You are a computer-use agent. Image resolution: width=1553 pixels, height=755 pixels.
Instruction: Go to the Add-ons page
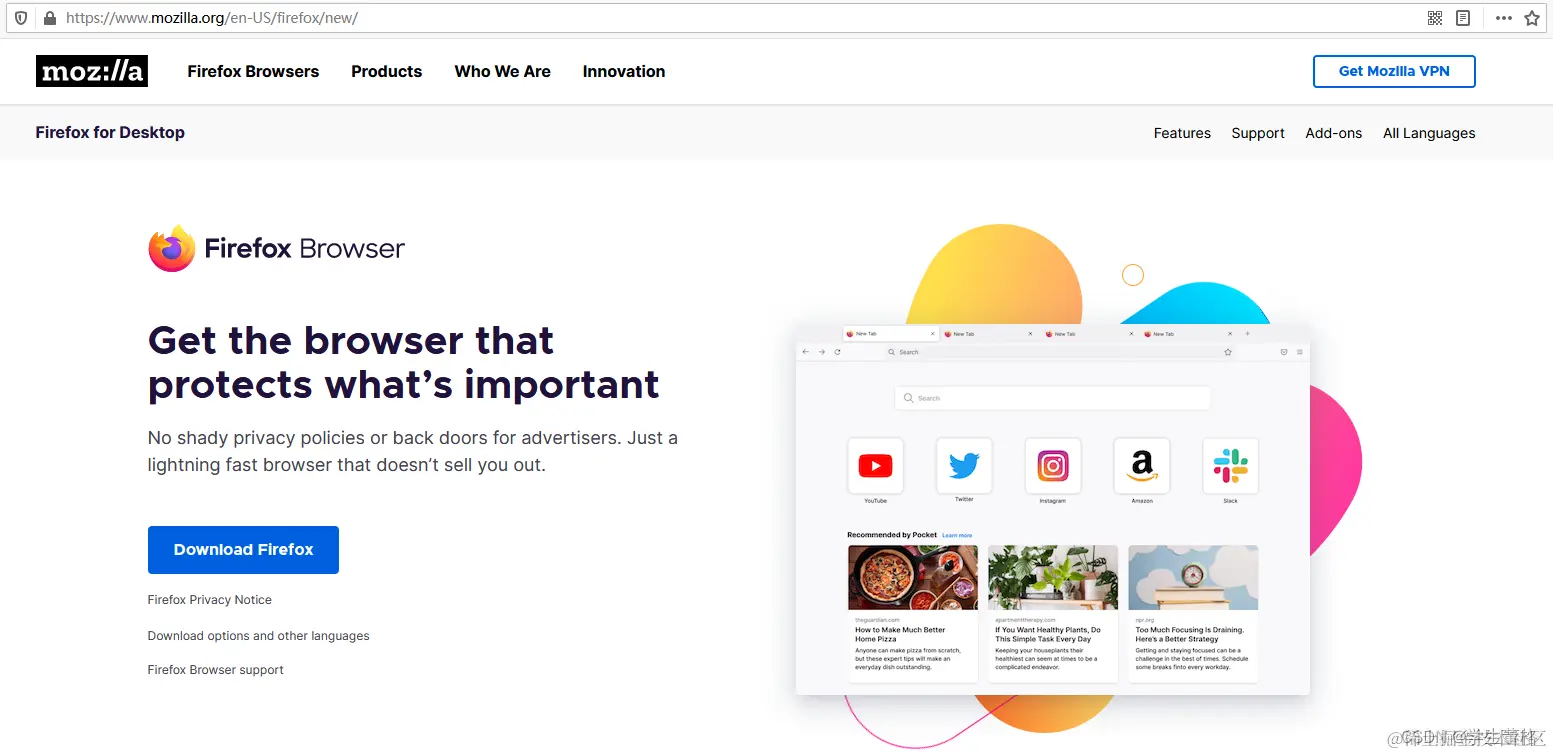coord(1333,133)
